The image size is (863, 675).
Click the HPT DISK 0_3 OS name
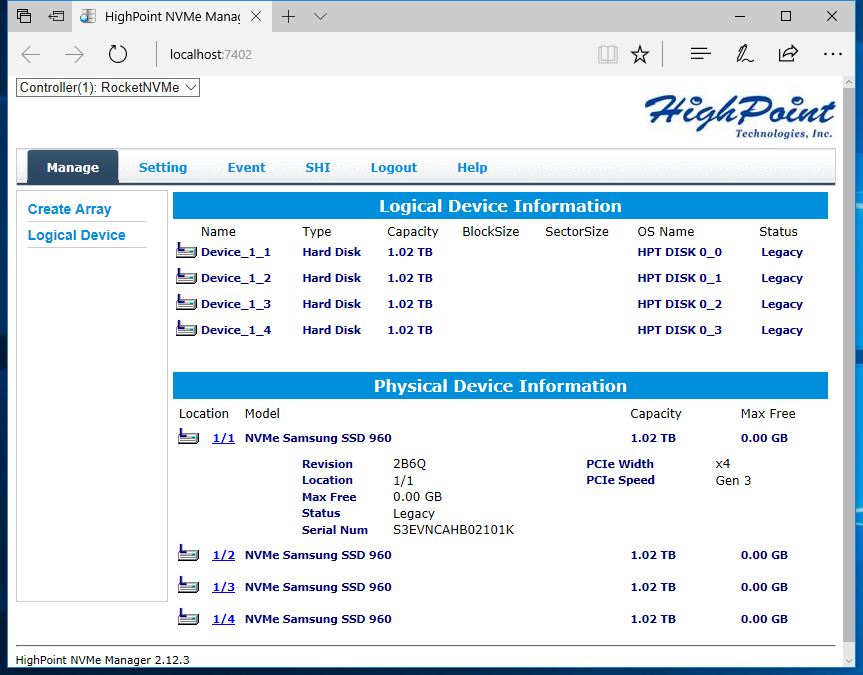point(679,329)
